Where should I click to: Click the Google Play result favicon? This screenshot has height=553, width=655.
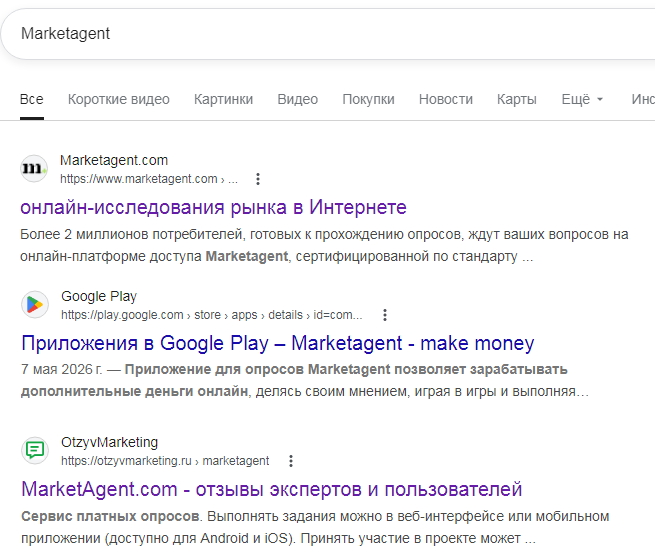pos(35,304)
